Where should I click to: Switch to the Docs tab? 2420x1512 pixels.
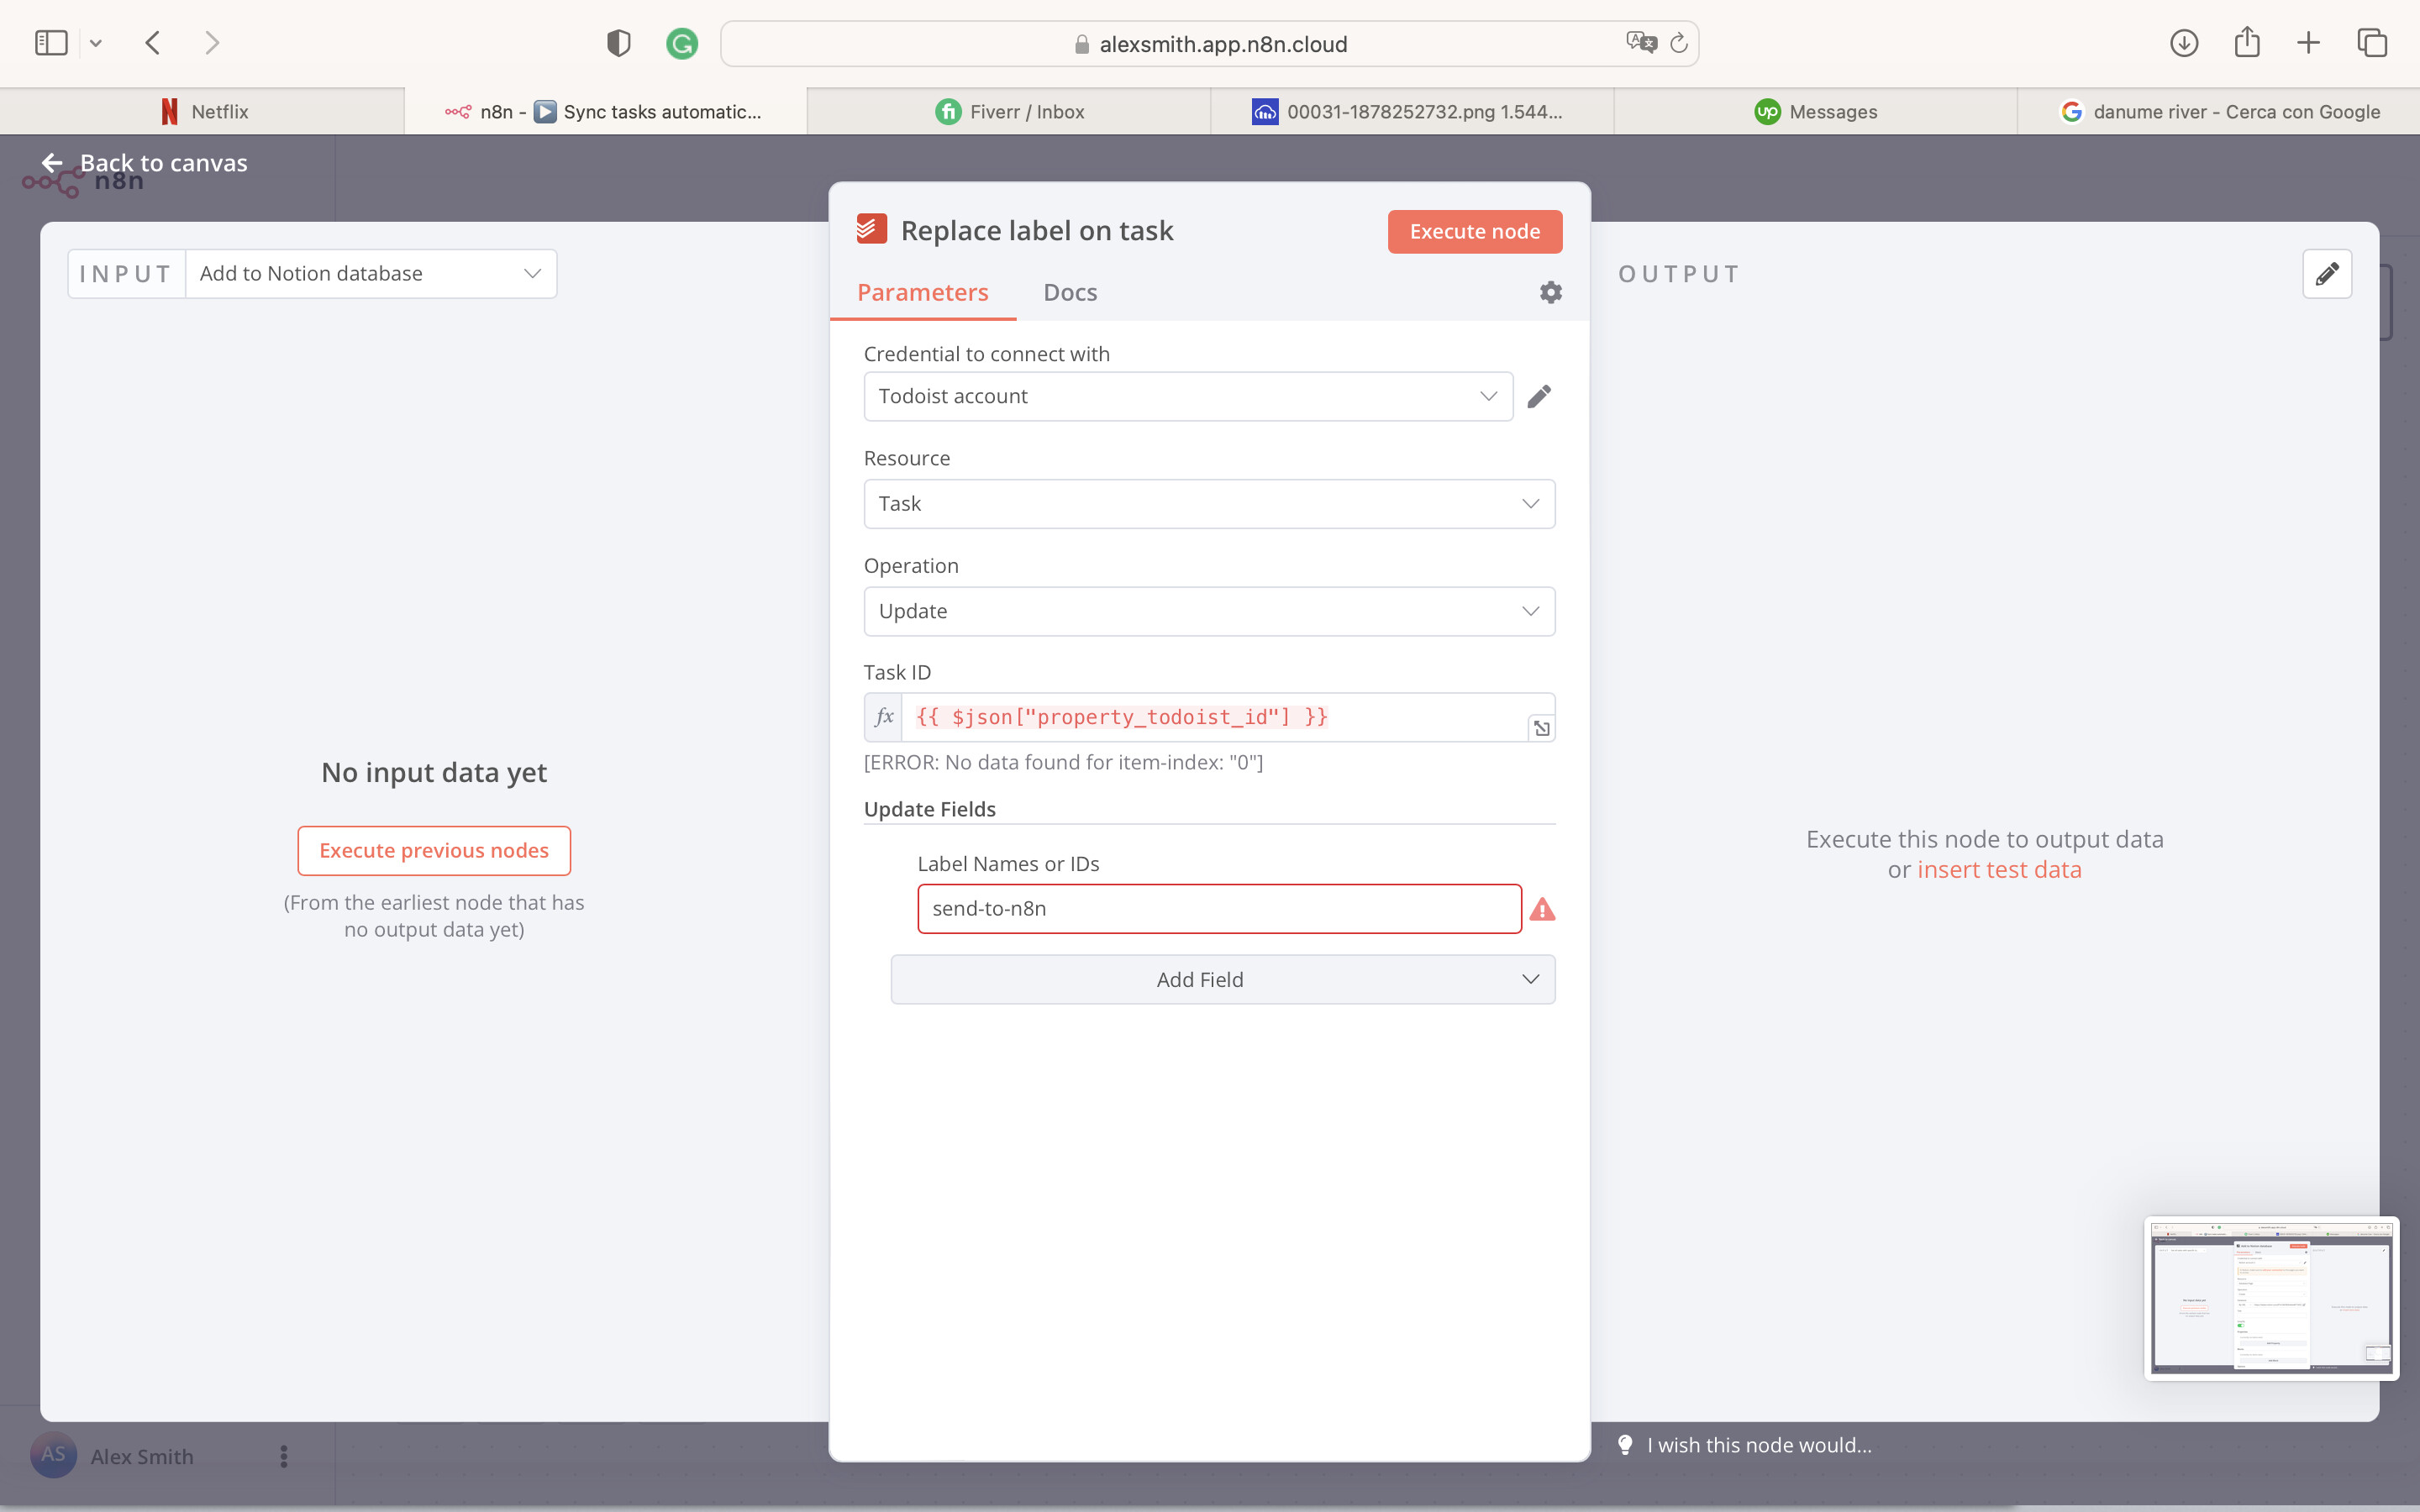1069,292
